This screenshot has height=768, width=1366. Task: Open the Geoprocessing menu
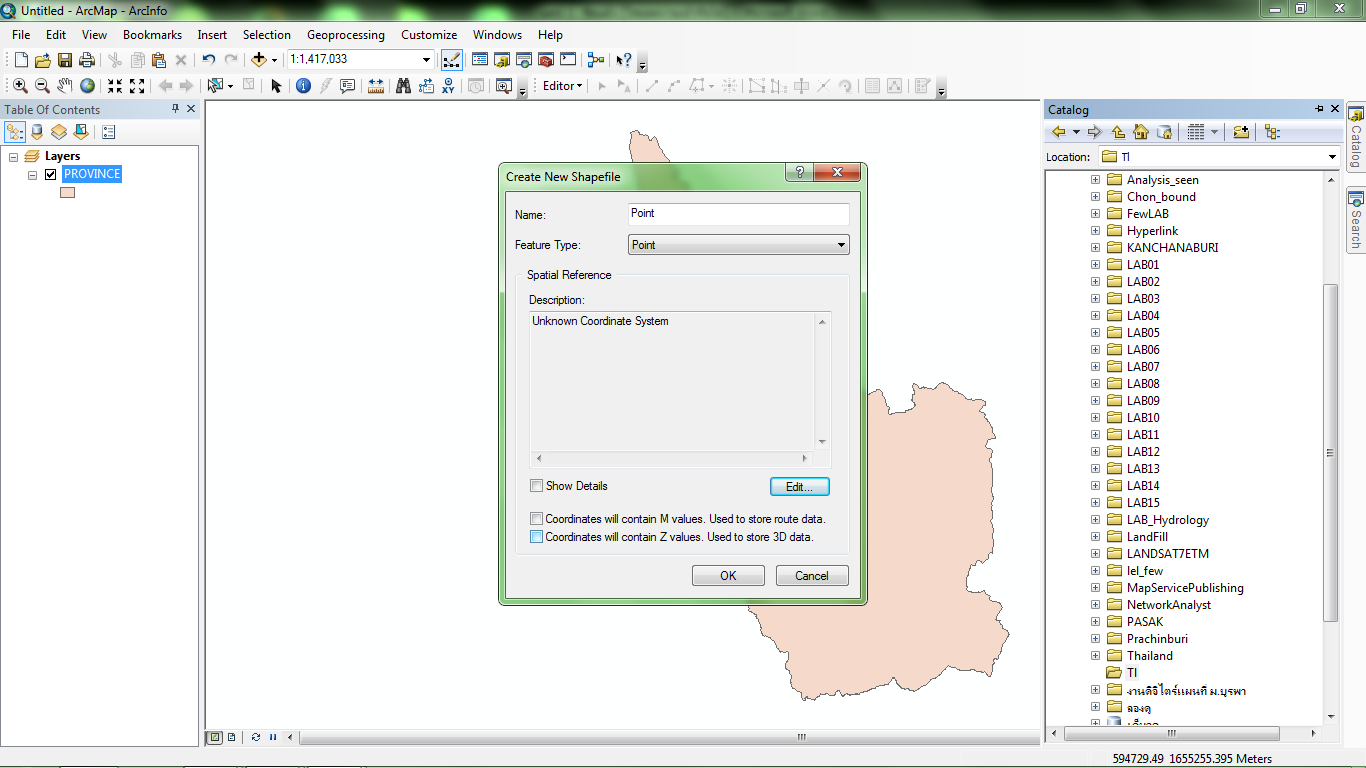click(345, 34)
